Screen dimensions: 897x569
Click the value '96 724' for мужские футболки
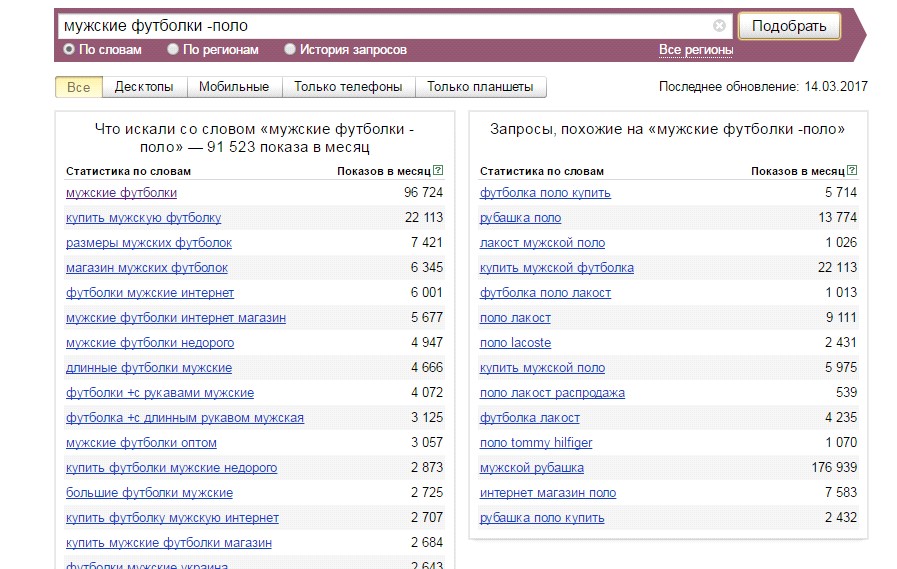tap(423, 193)
